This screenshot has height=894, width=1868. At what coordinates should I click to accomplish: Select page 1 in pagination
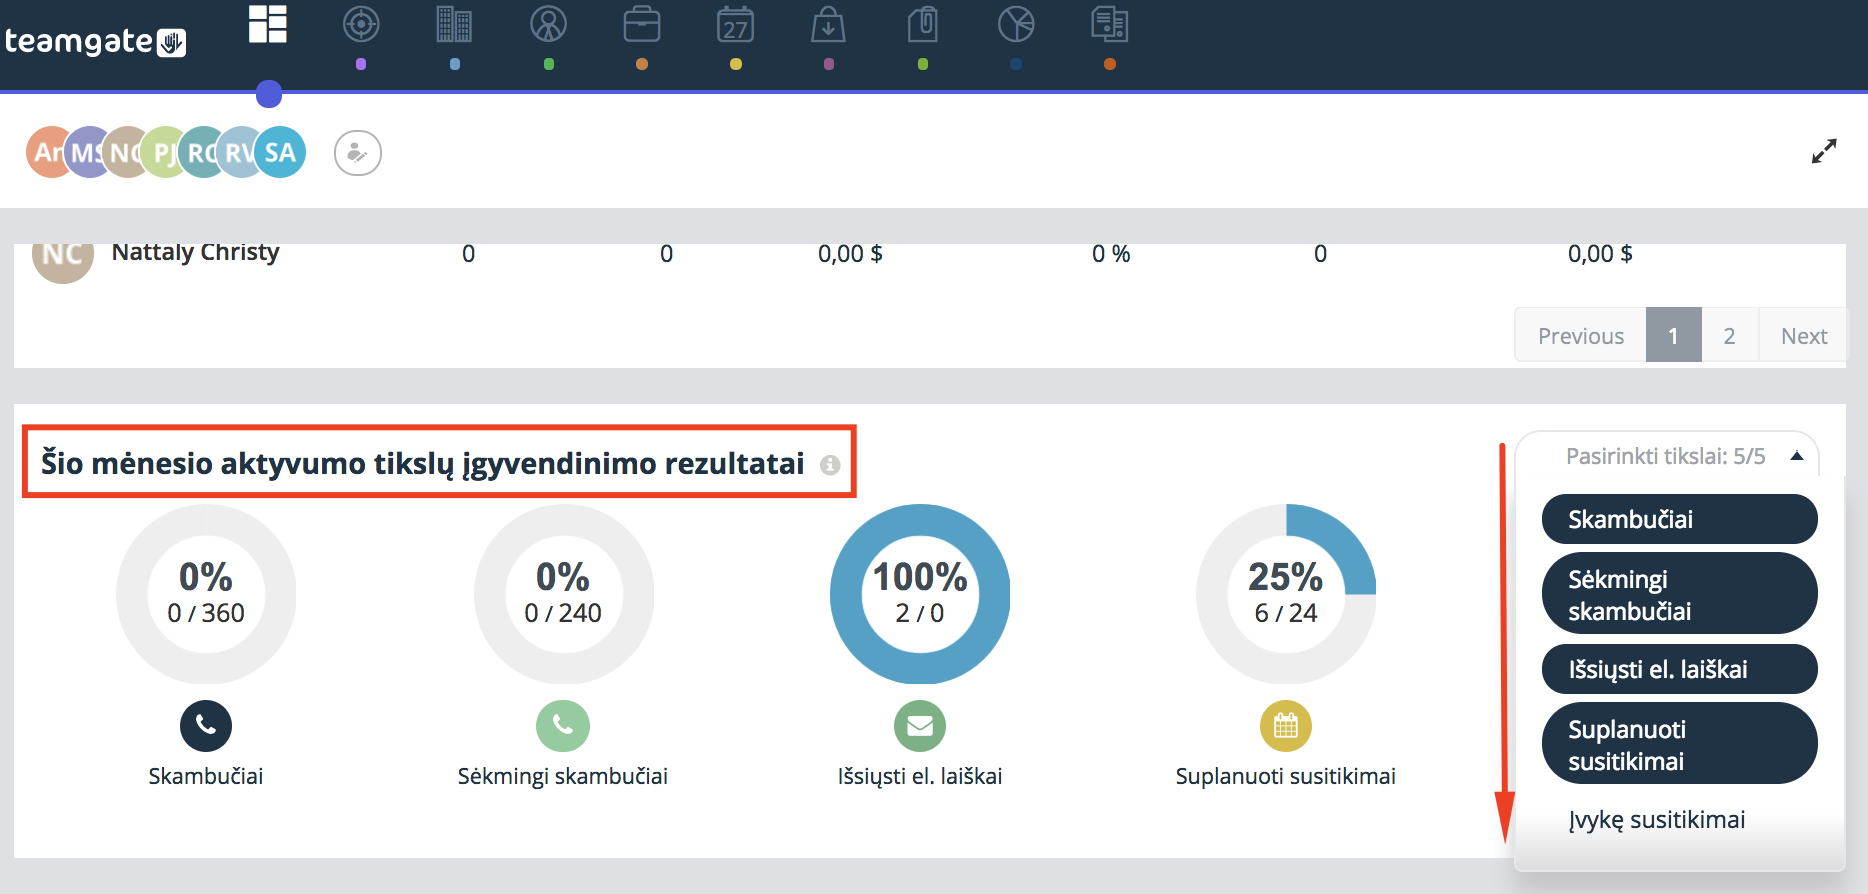point(1673,336)
